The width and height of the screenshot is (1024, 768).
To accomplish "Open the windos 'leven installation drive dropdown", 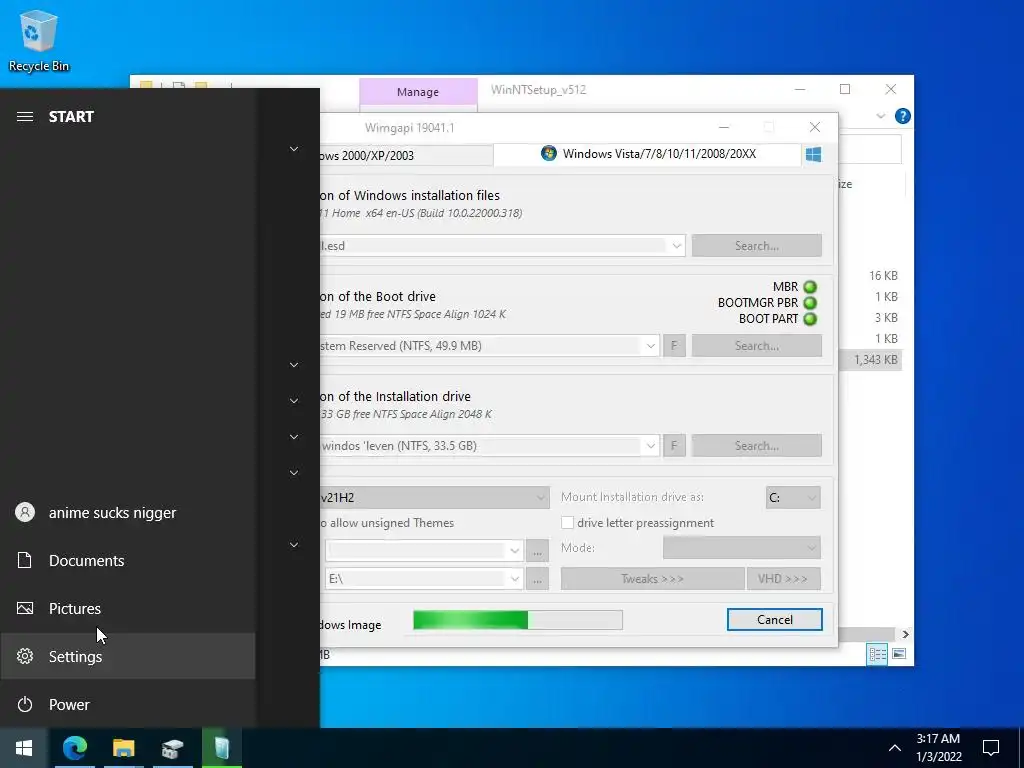I will (x=650, y=445).
